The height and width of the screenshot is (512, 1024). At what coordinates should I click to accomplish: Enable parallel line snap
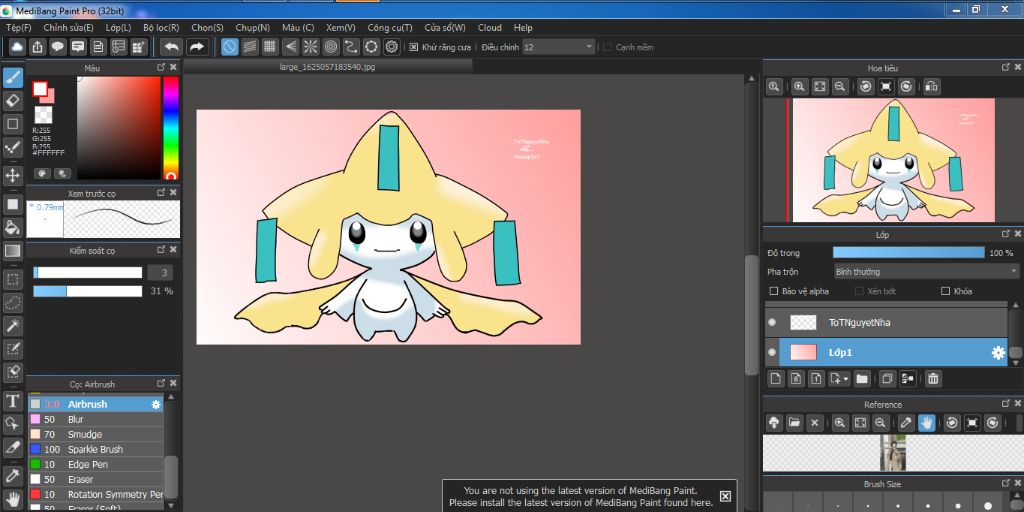249,46
